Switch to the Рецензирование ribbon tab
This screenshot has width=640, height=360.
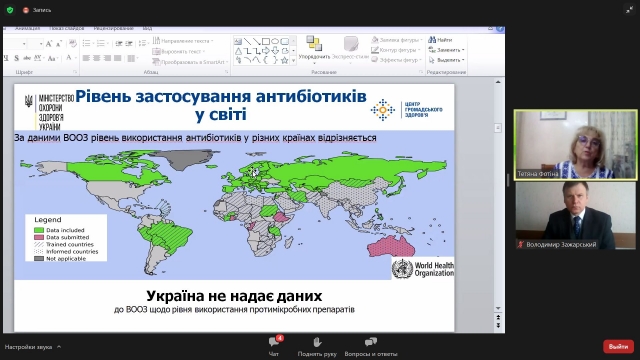point(113,28)
